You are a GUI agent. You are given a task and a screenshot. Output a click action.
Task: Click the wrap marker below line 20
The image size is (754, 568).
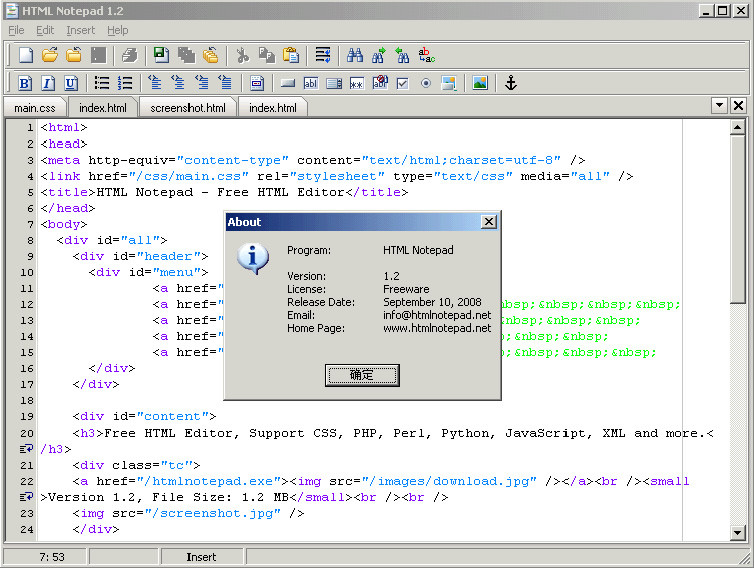click(x=26, y=449)
